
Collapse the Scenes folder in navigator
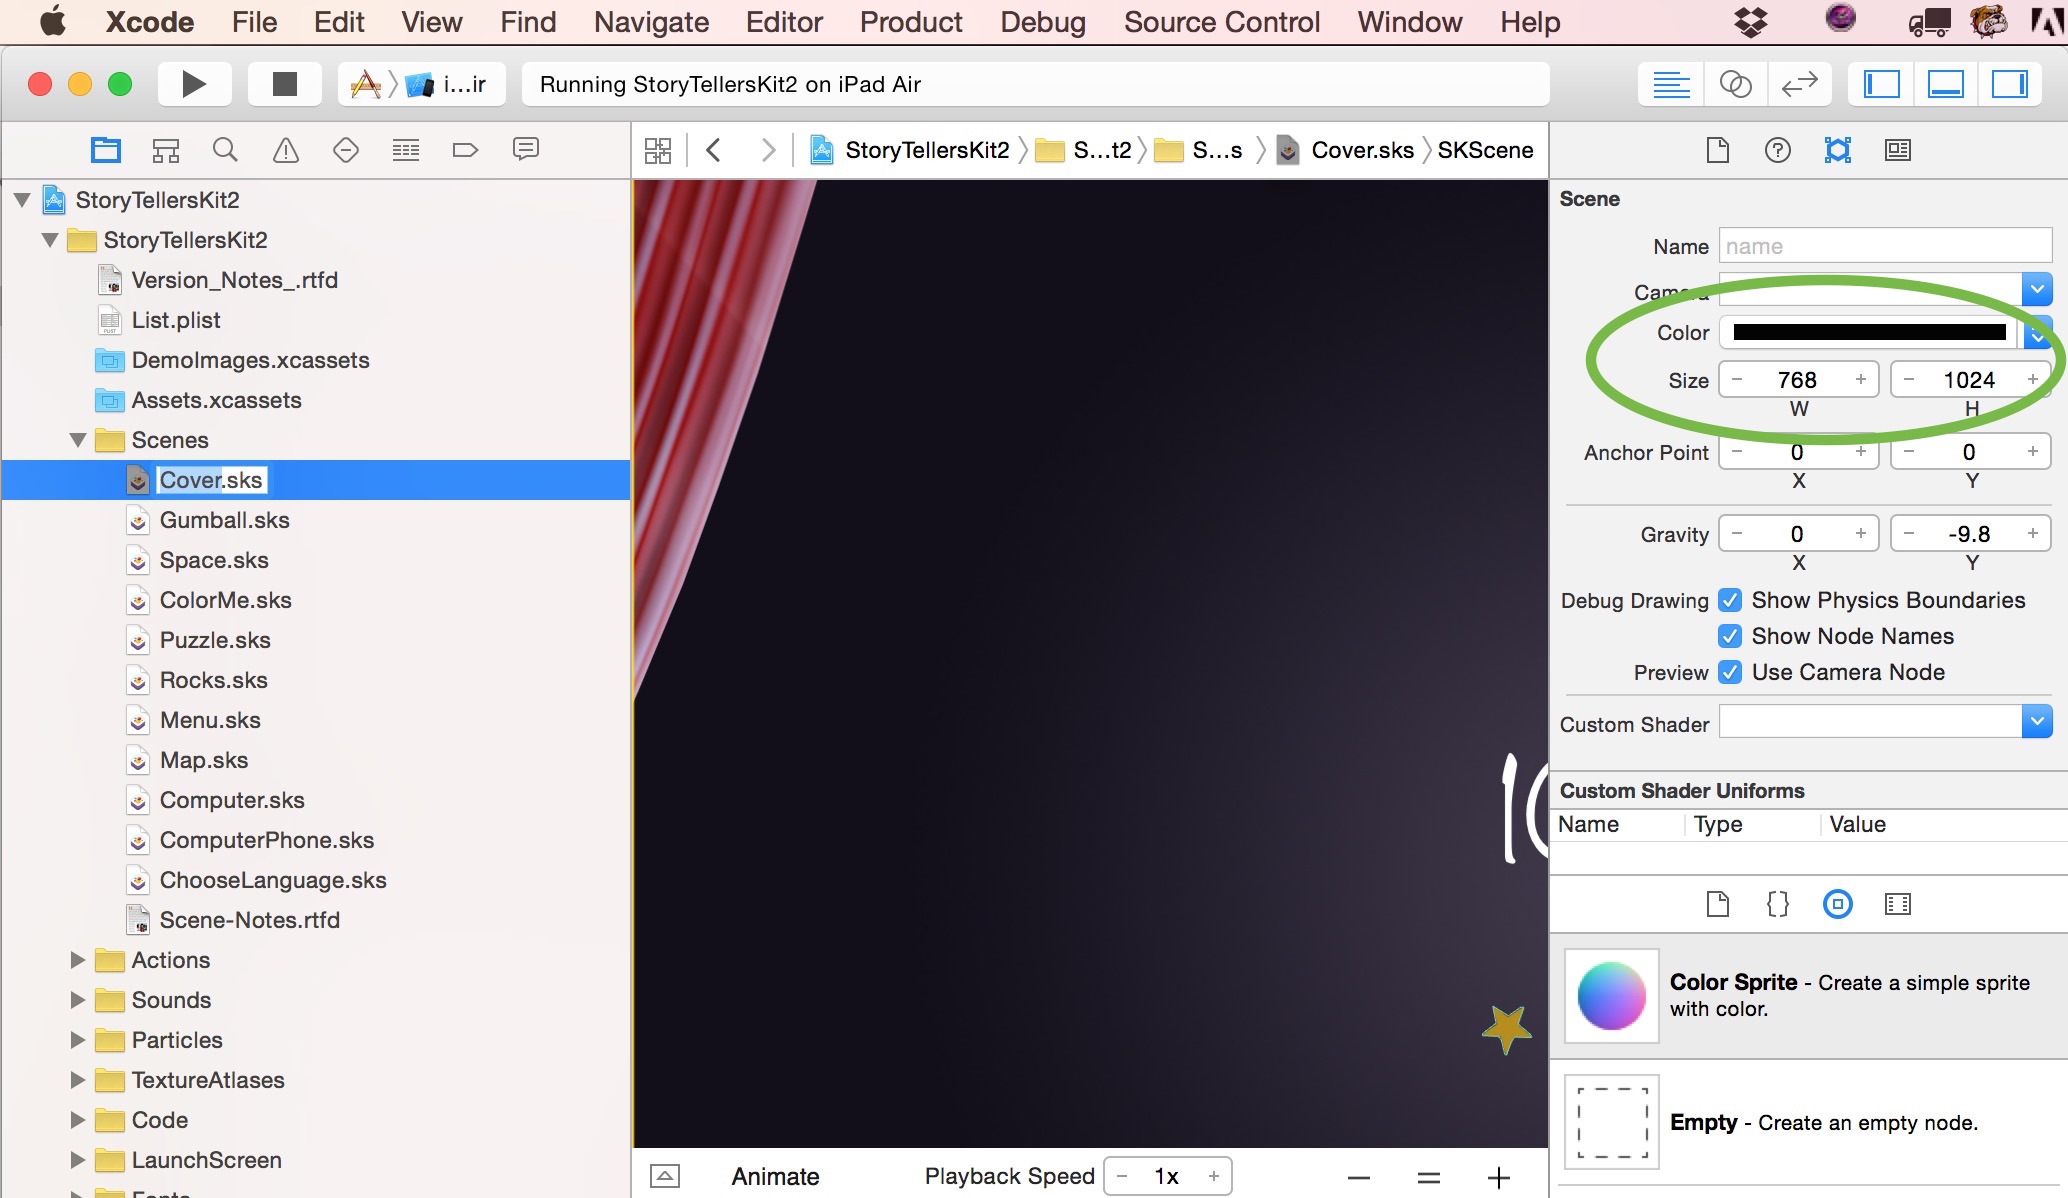tap(78, 440)
